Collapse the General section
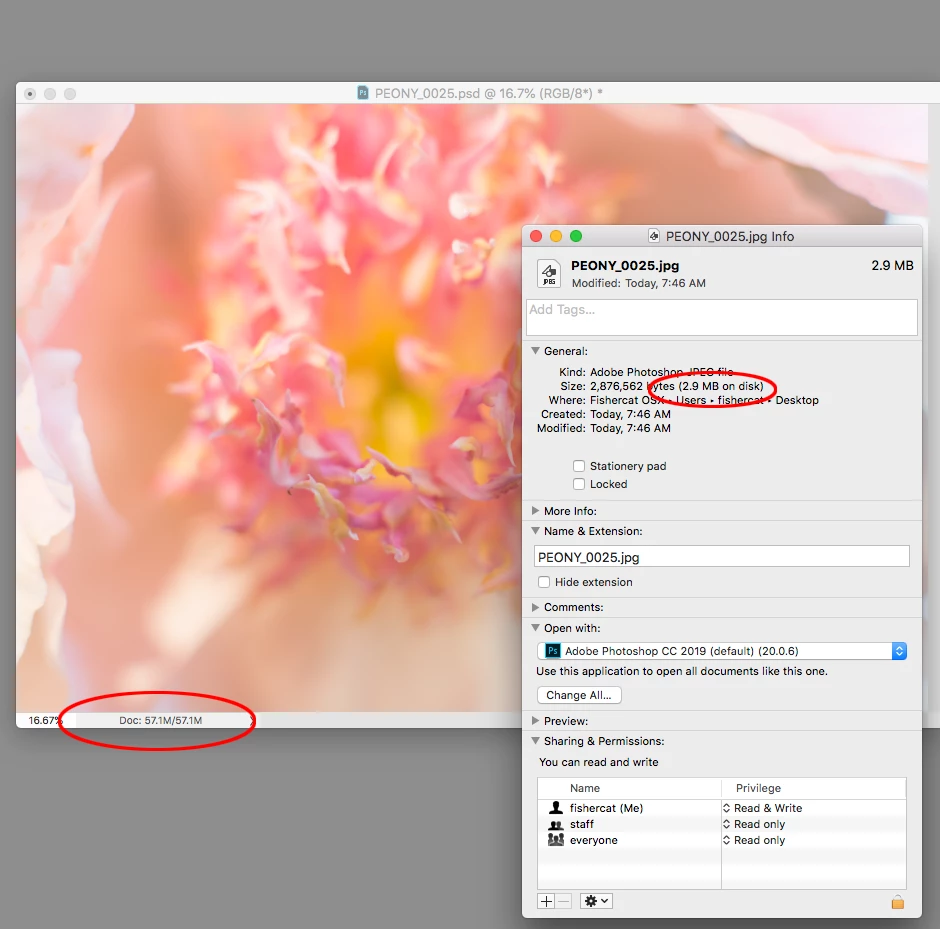The height and width of the screenshot is (929, 940). 535,351
